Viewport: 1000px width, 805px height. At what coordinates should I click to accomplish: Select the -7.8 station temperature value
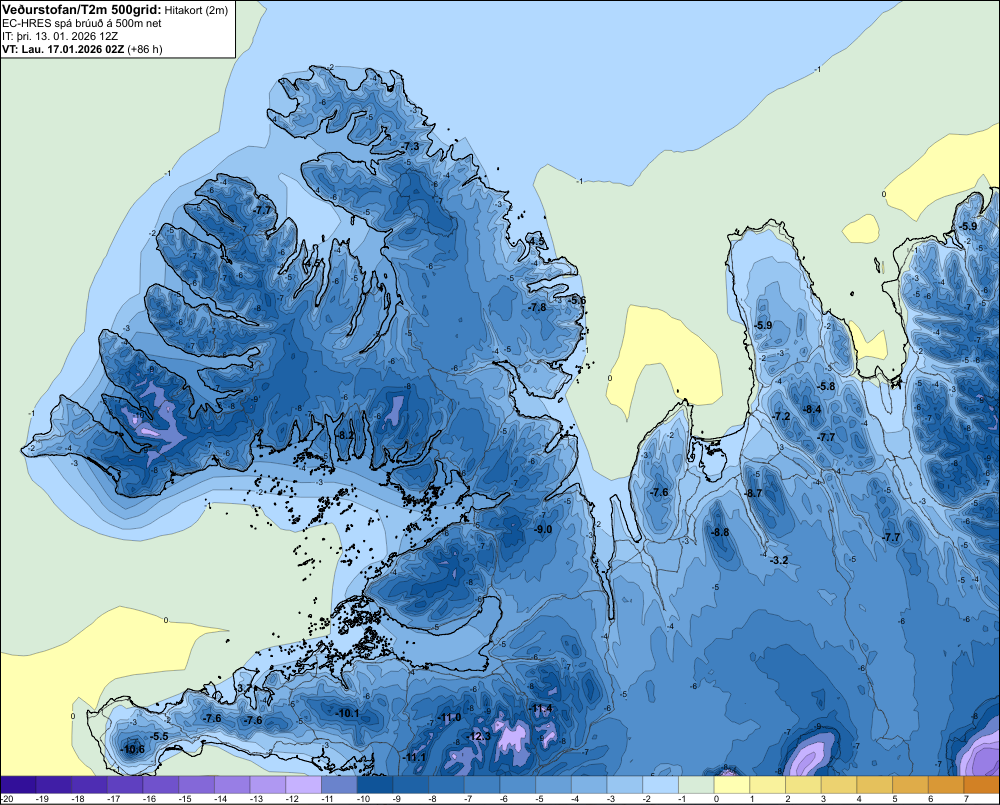(x=538, y=307)
